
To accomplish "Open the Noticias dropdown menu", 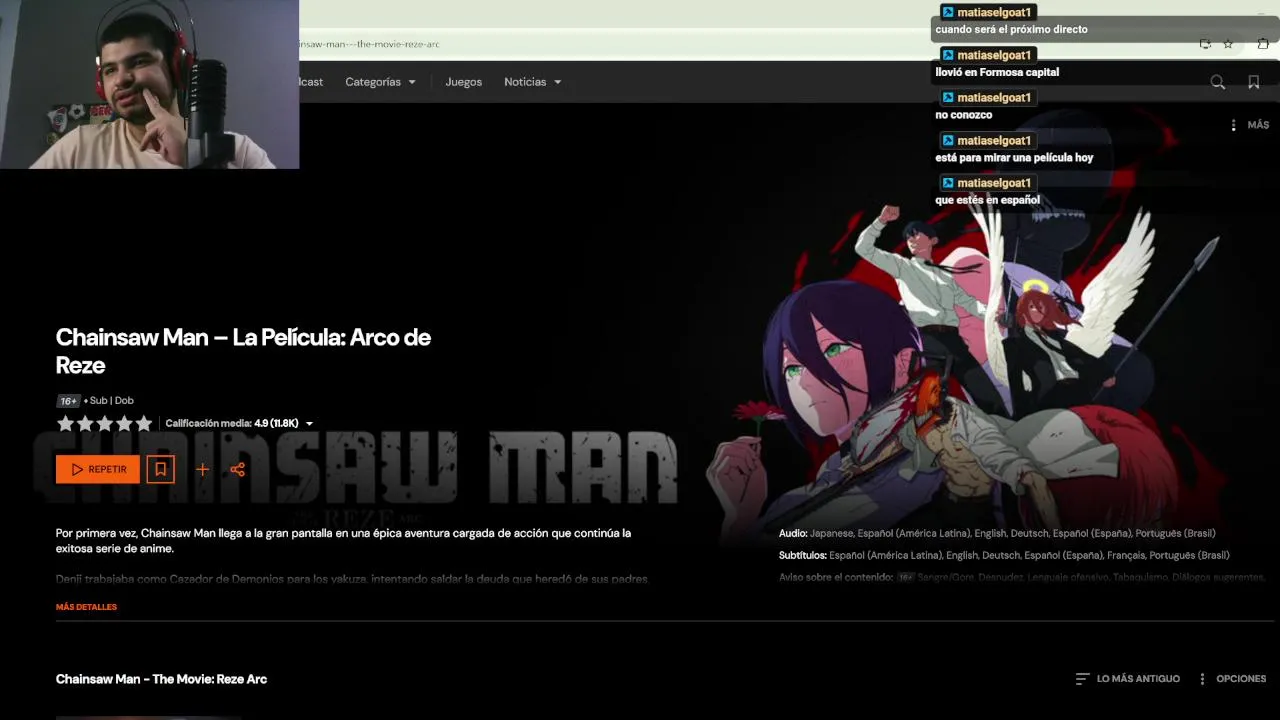I will click(x=532, y=82).
